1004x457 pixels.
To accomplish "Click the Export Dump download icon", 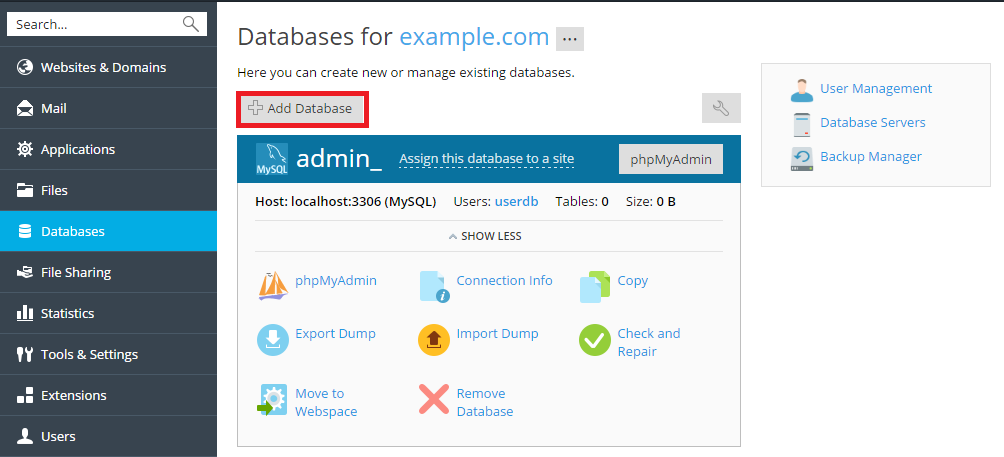I will coord(273,339).
